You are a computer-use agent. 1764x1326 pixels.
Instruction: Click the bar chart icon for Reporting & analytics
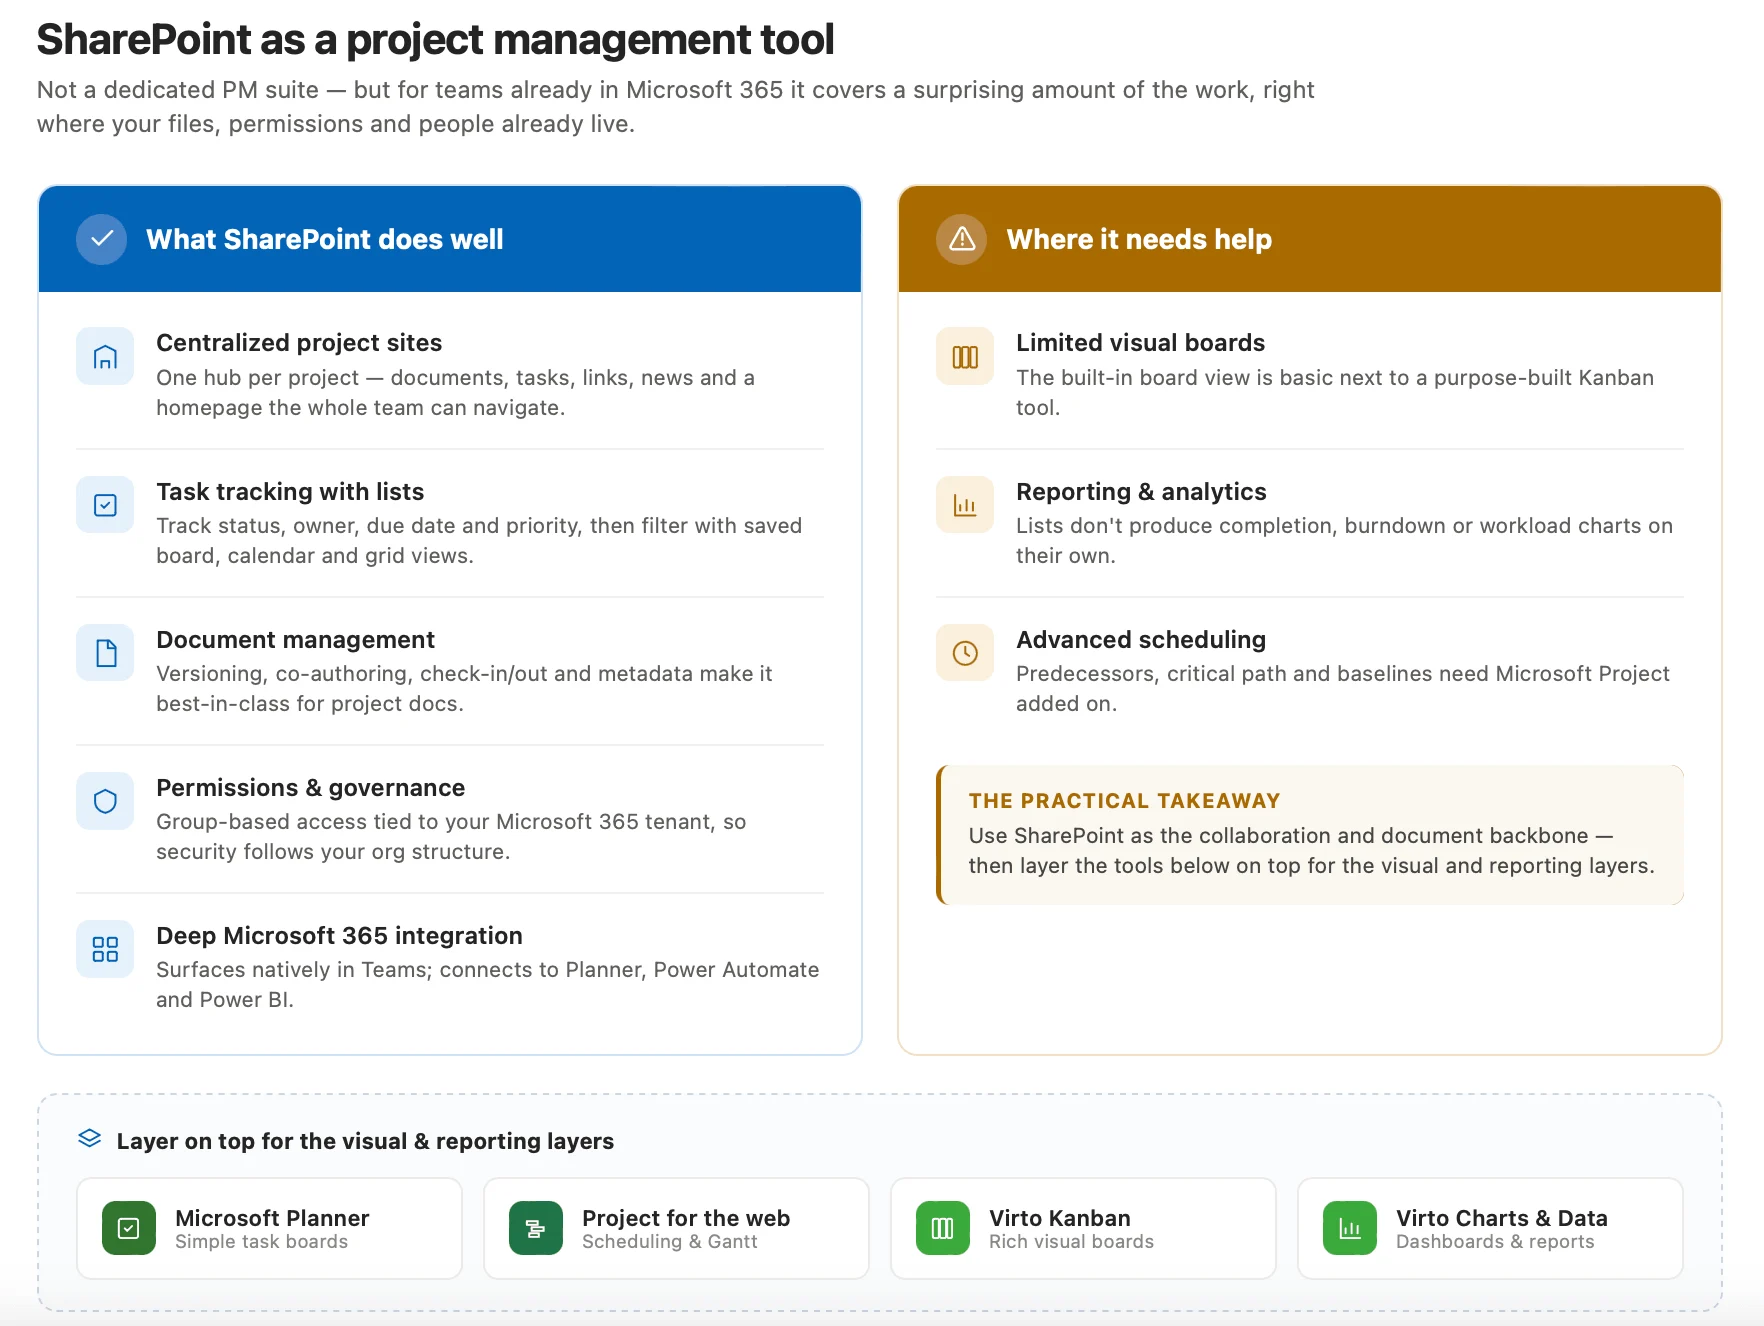tap(965, 505)
